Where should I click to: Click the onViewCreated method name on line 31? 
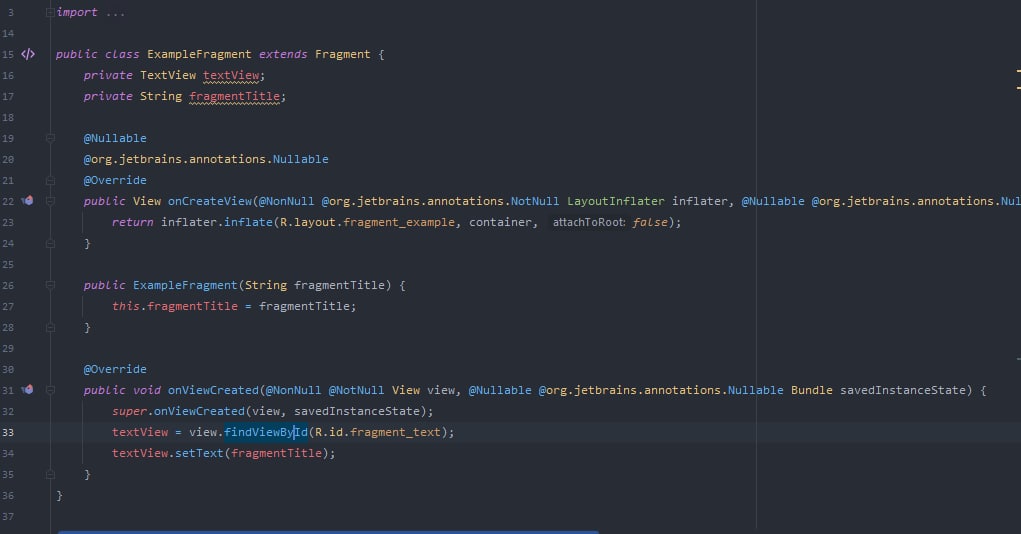pos(214,390)
